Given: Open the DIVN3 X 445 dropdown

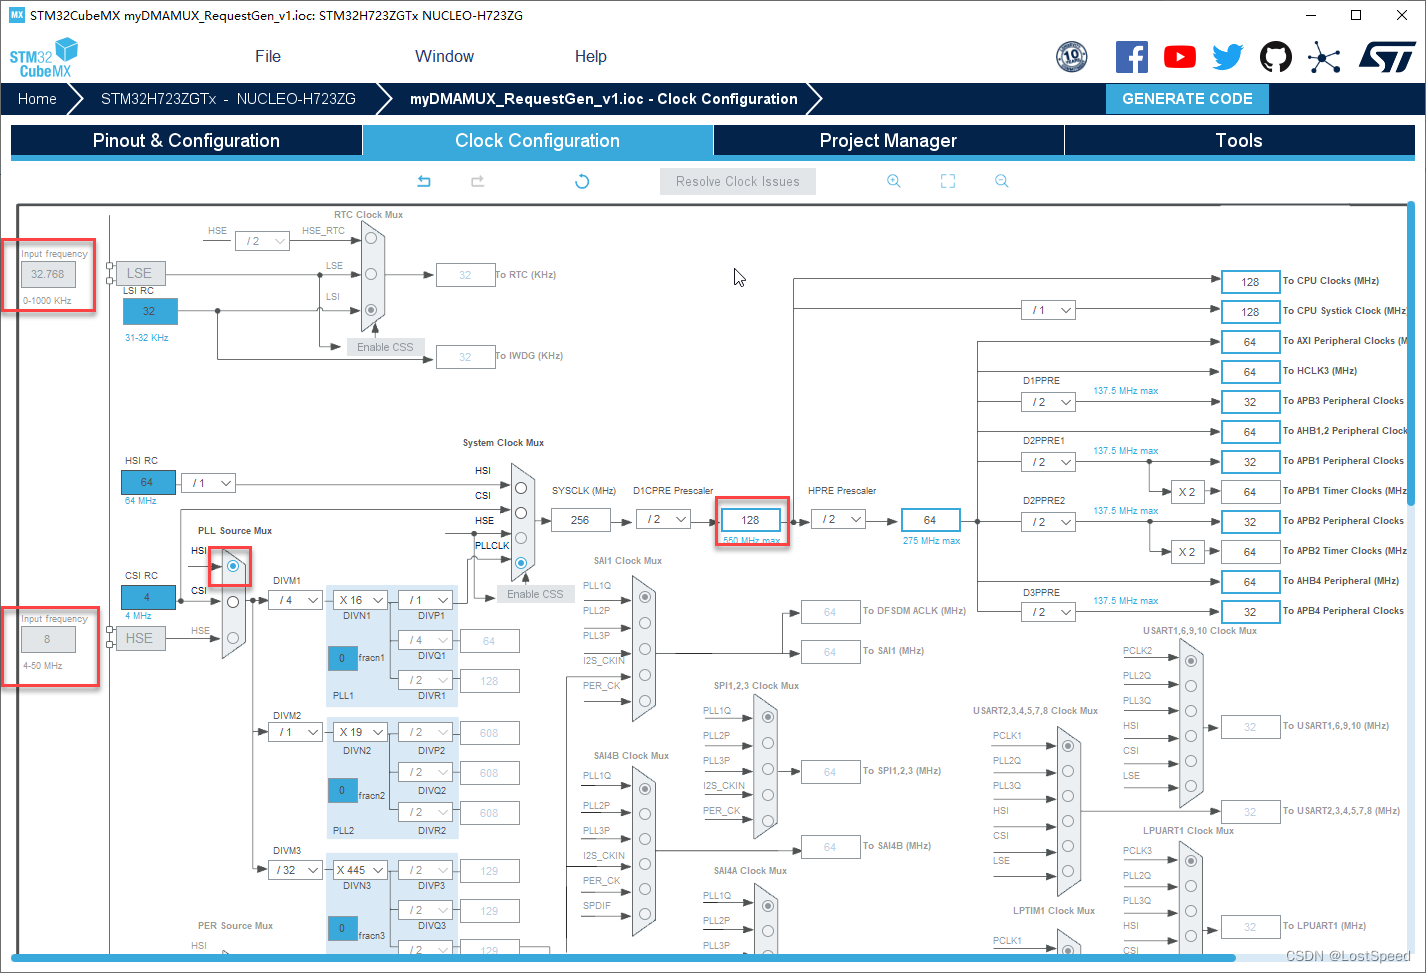Looking at the screenshot, I should pyautogui.click(x=360, y=870).
